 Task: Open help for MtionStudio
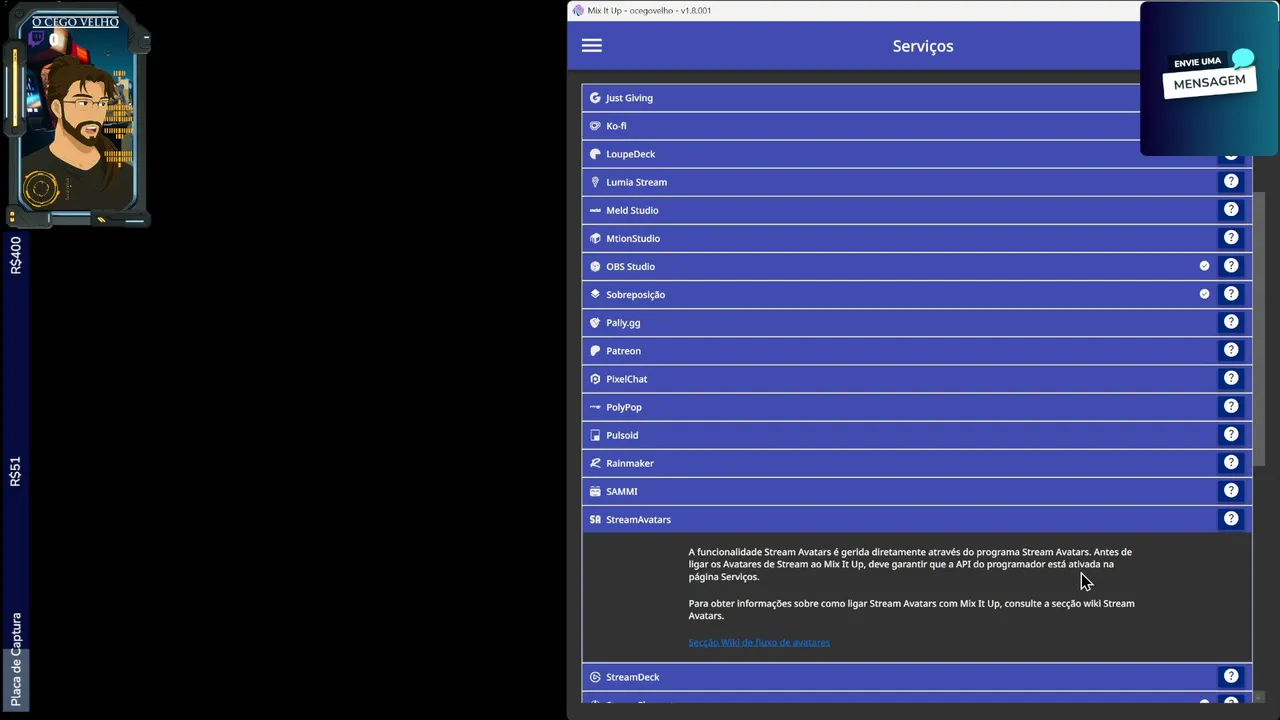coord(1231,238)
